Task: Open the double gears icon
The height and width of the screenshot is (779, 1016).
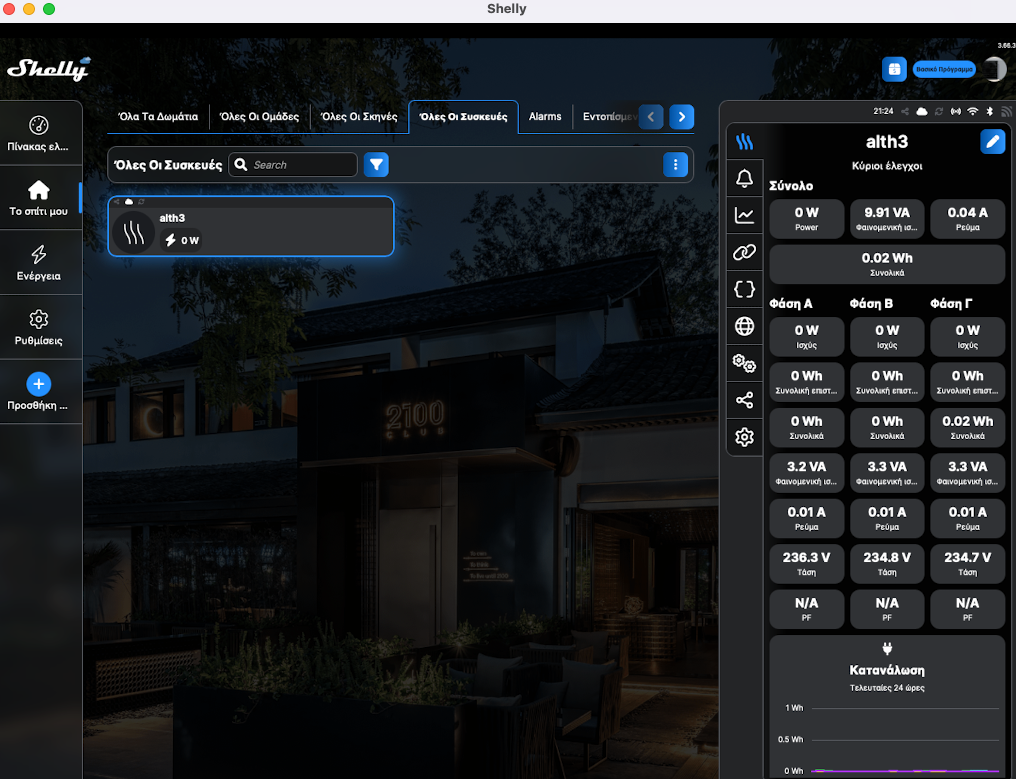Action: click(x=745, y=363)
